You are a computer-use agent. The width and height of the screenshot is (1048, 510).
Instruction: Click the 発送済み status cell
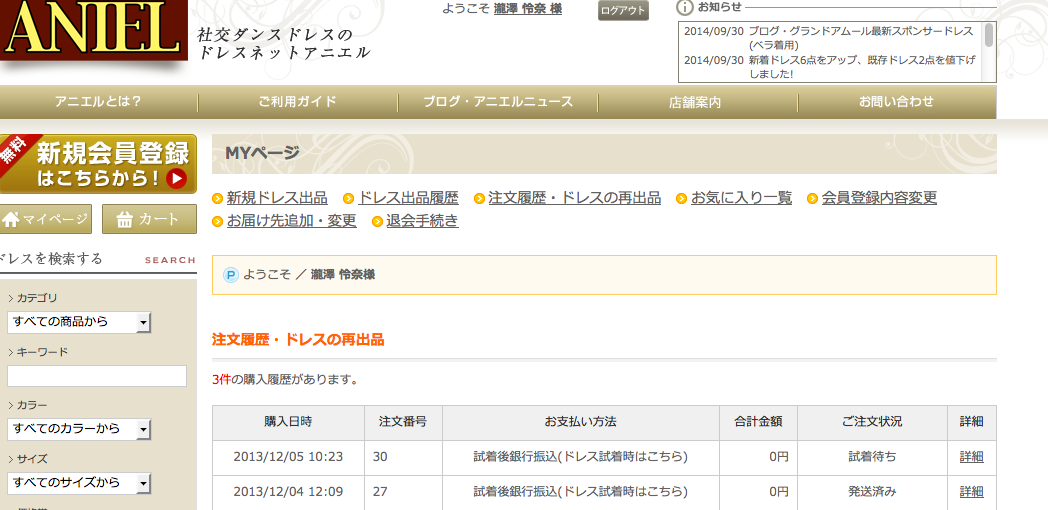872,493
